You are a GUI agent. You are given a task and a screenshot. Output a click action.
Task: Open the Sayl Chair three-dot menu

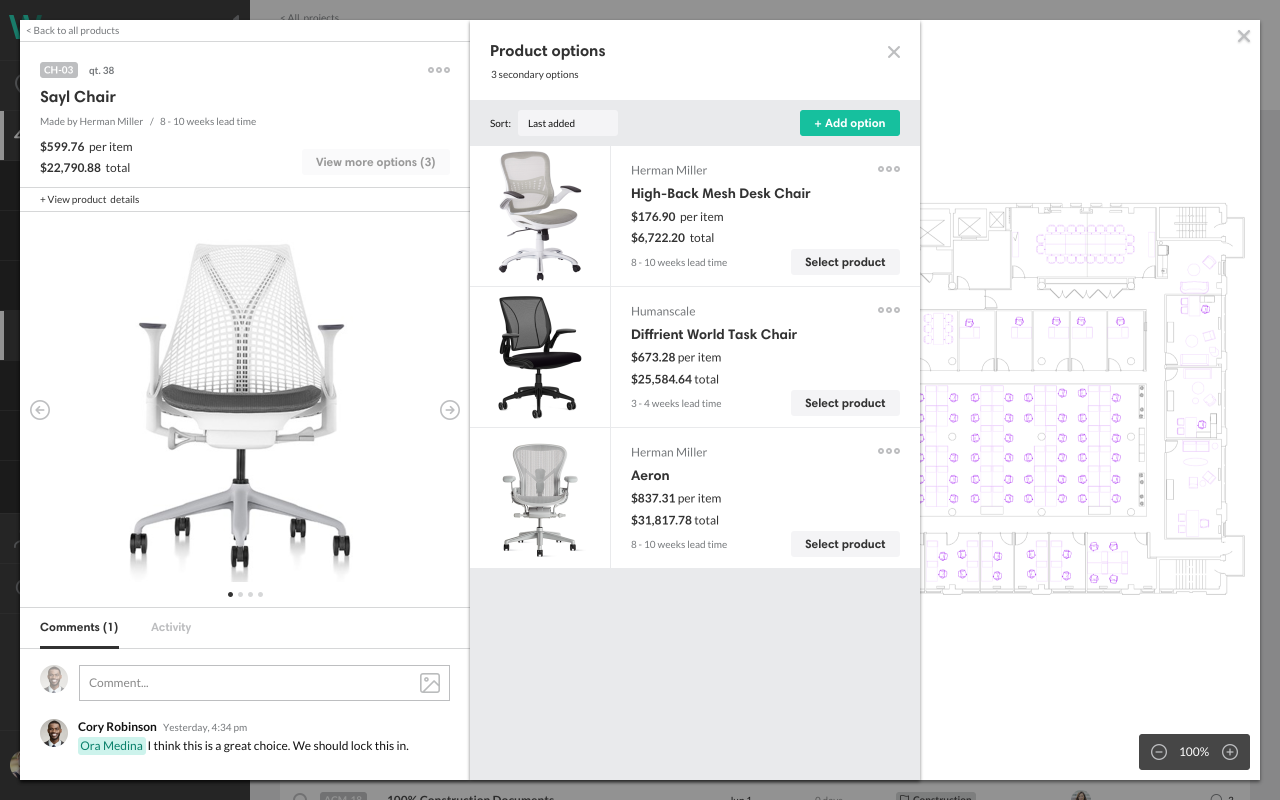pos(439,70)
